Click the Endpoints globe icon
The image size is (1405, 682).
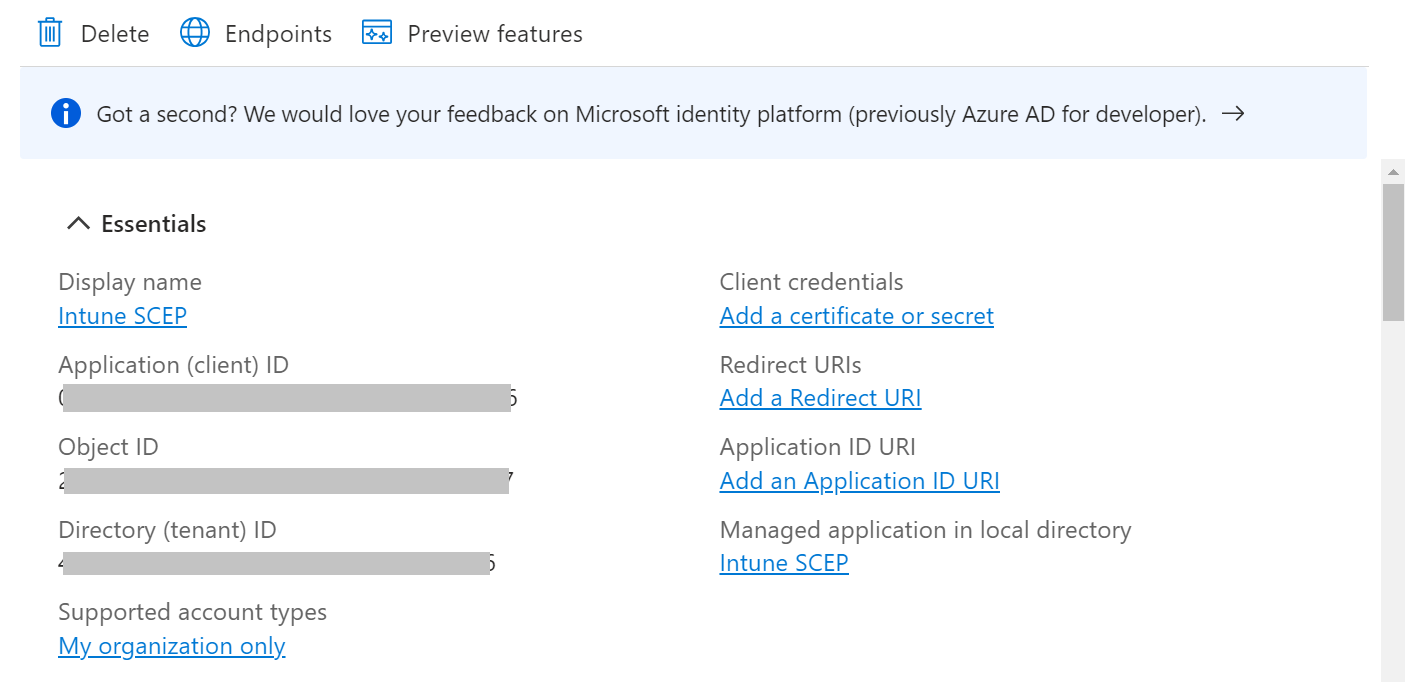coord(195,33)
